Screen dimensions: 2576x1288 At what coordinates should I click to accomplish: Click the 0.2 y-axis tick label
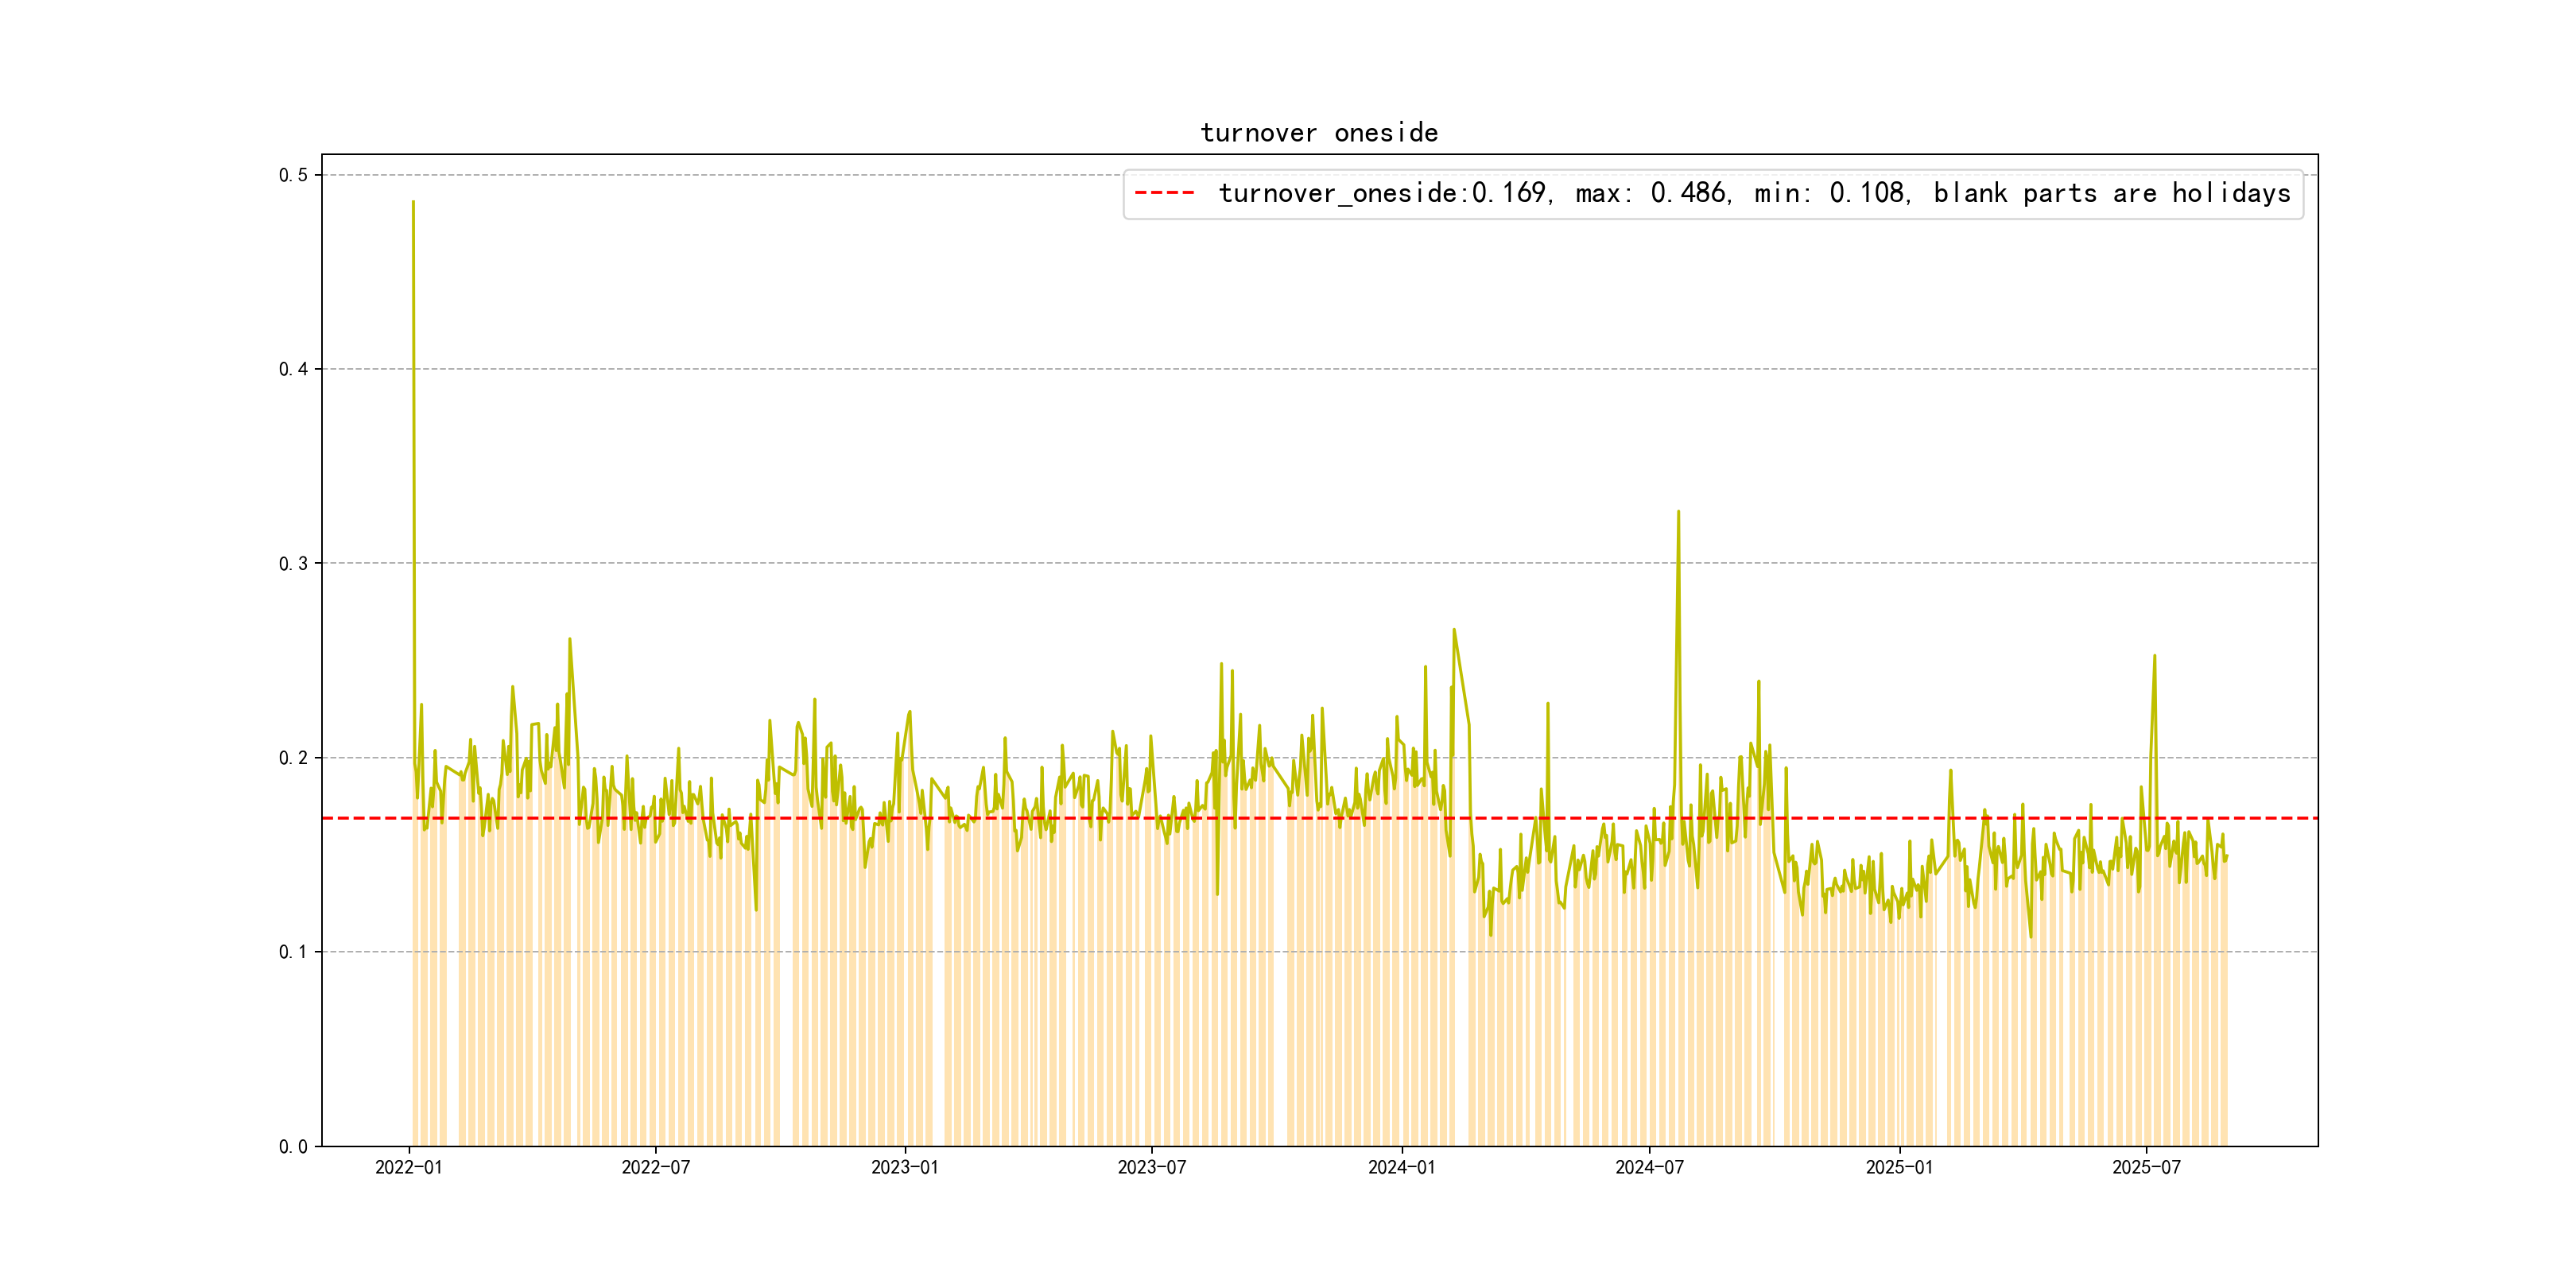(293, 758)
